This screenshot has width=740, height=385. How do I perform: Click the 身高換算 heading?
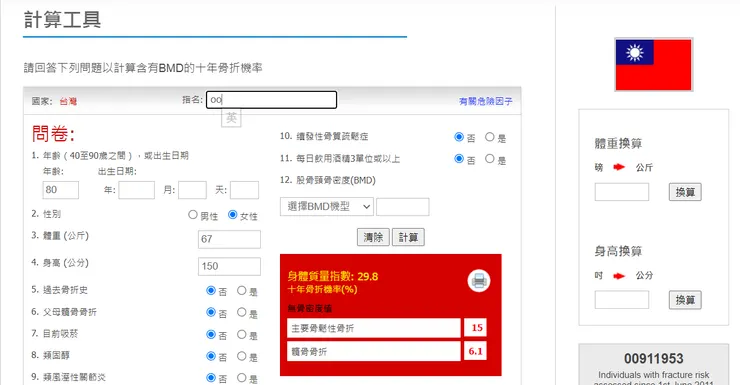(618, 251)
